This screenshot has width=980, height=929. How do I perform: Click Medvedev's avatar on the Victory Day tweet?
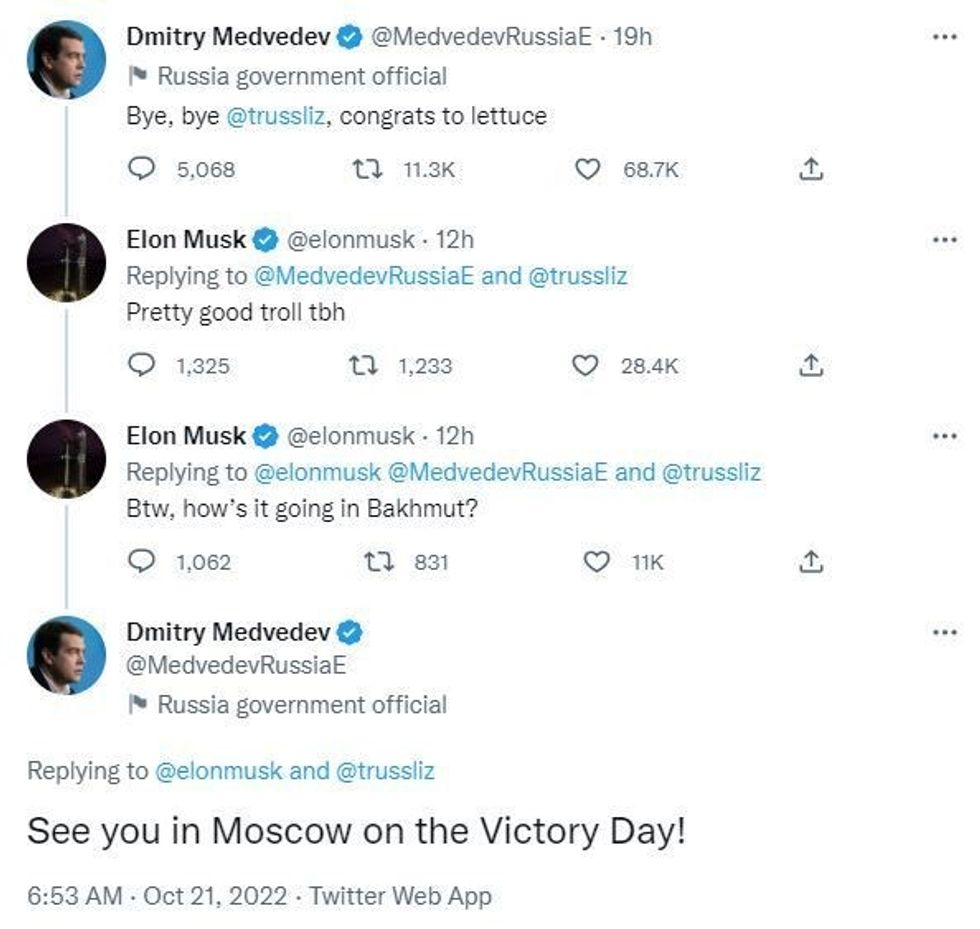pyautogui.click(x=66, y=655)
